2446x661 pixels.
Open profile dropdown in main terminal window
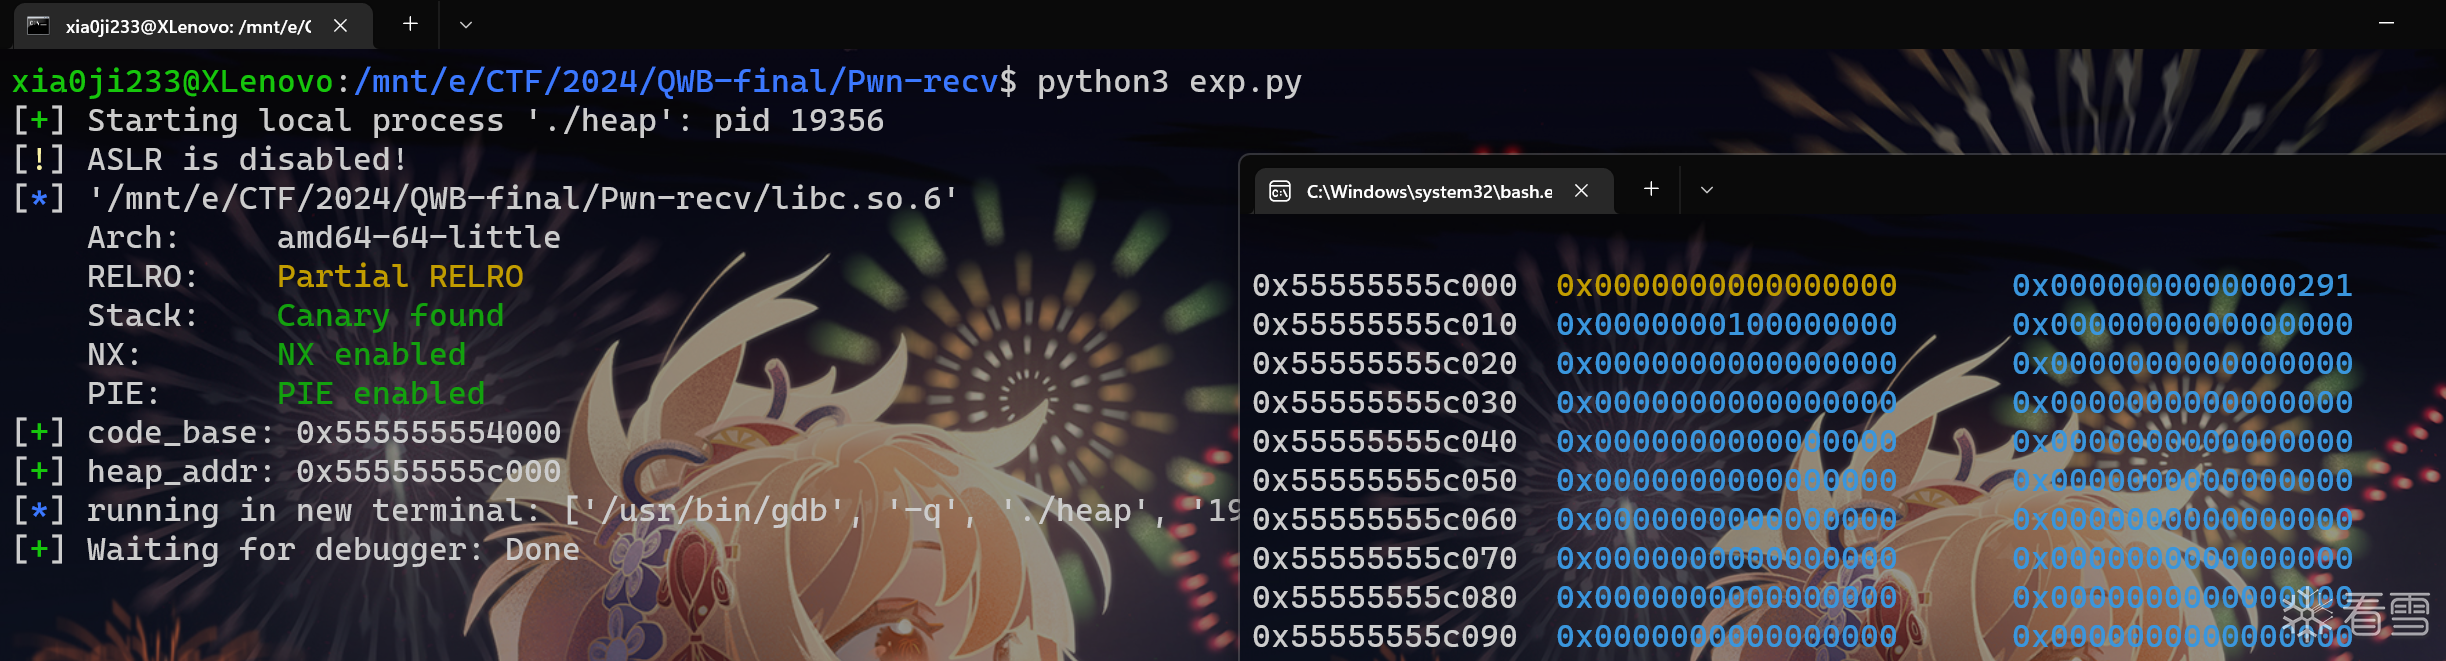click(x=466, y=25)
